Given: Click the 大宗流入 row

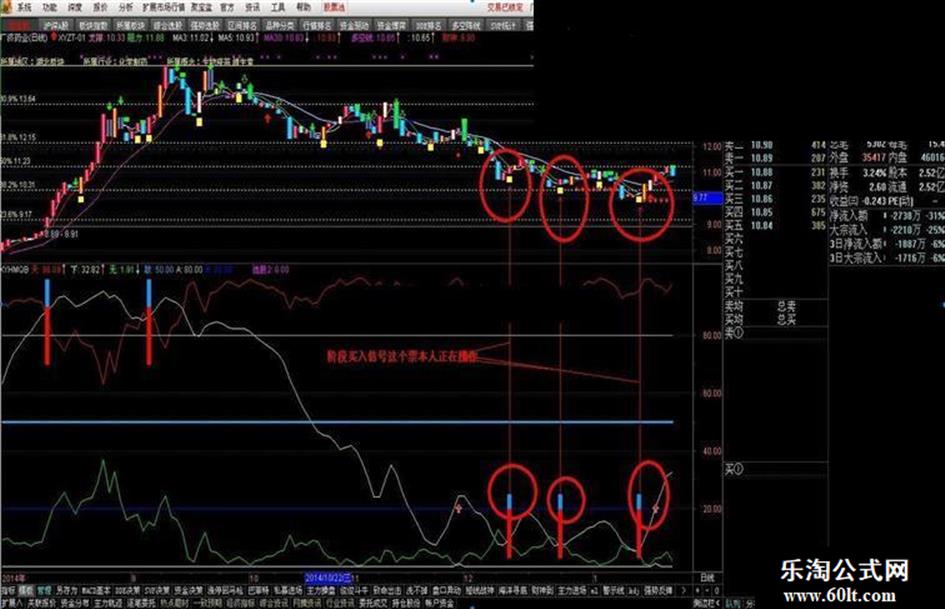Looking at the screenshot, I should [887, 230].
